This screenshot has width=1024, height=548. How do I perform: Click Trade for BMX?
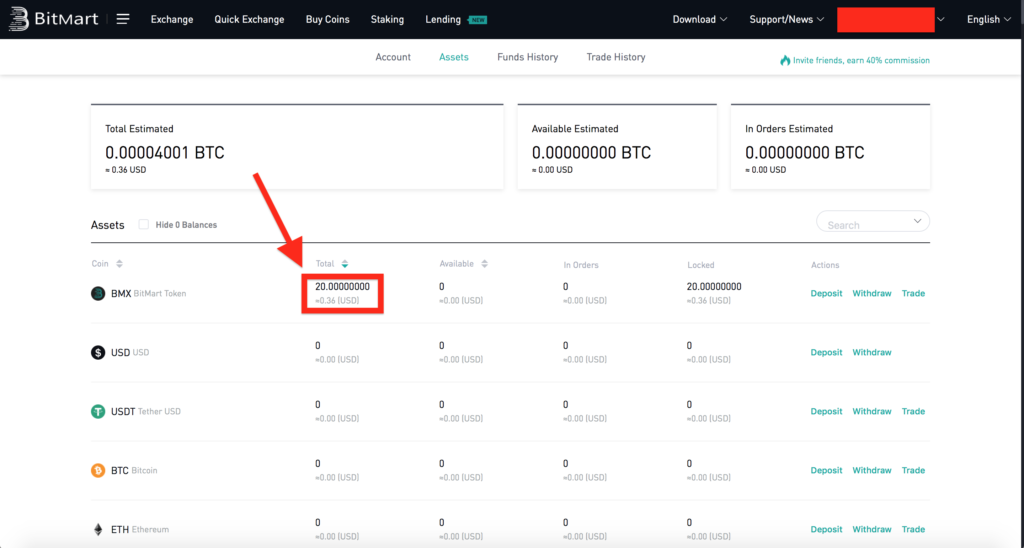(x=913, y=293)
